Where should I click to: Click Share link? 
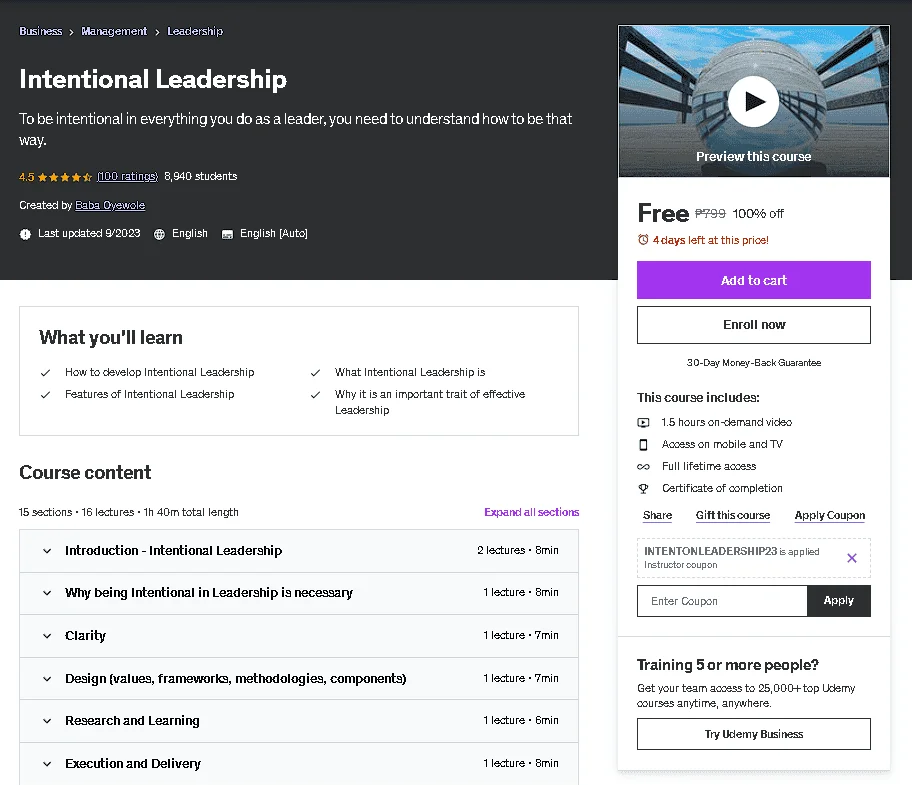657,515
